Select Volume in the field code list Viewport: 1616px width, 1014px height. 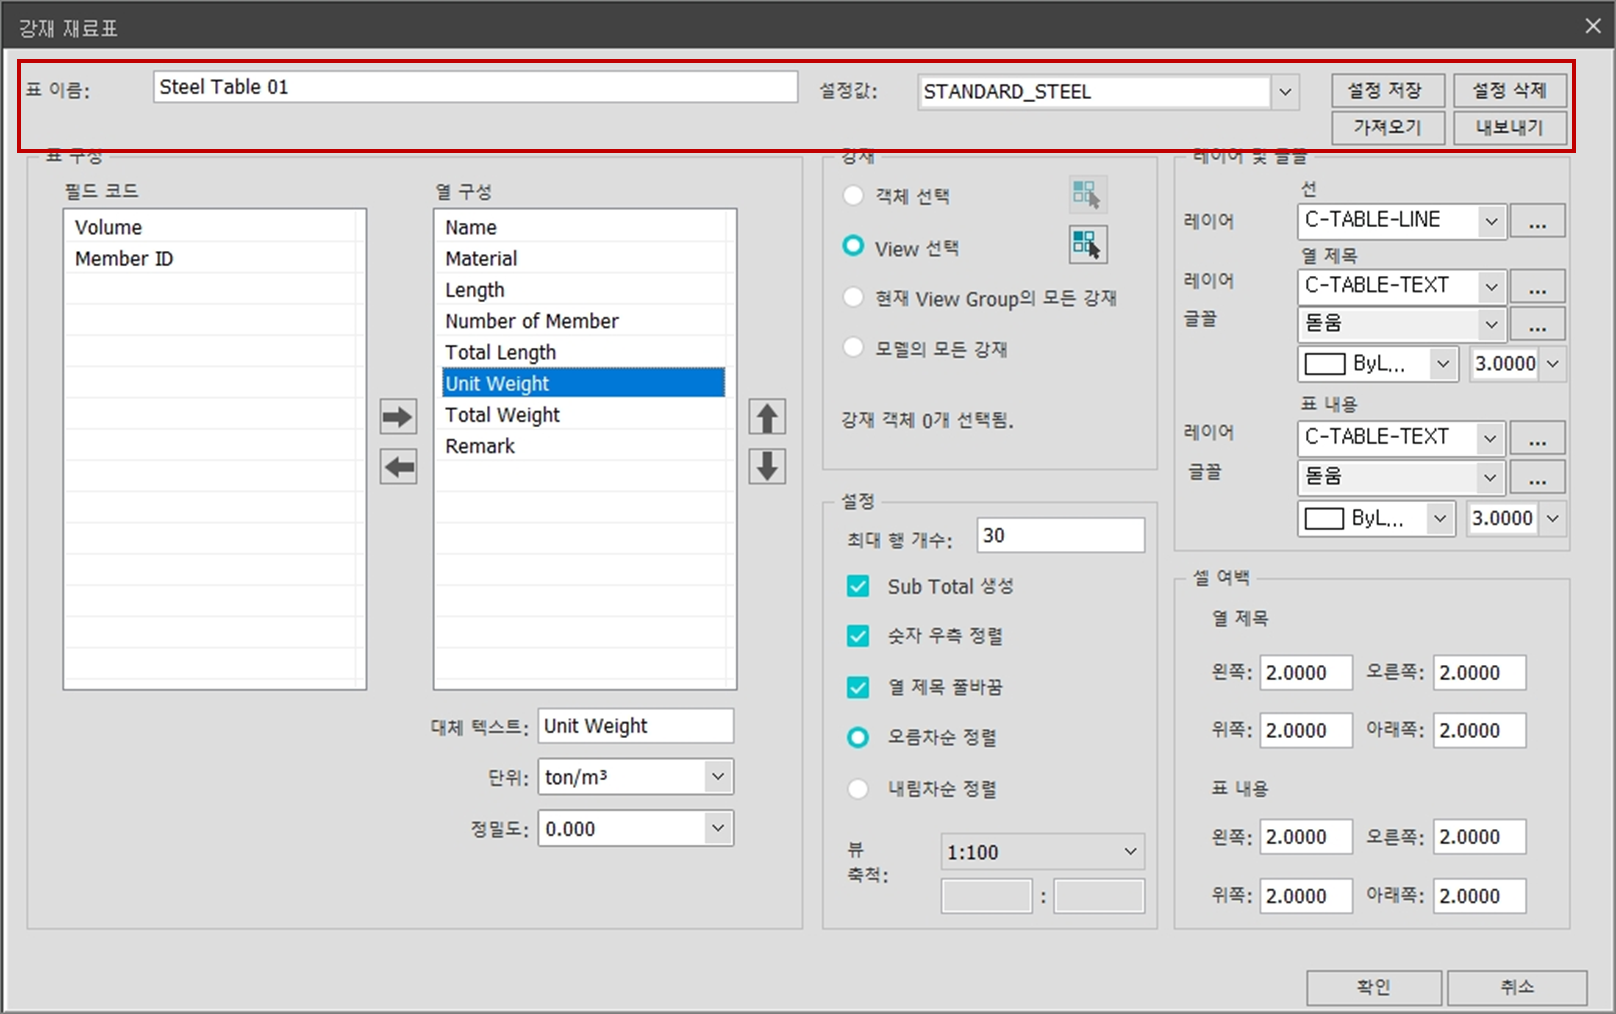(x=109, y=227)
